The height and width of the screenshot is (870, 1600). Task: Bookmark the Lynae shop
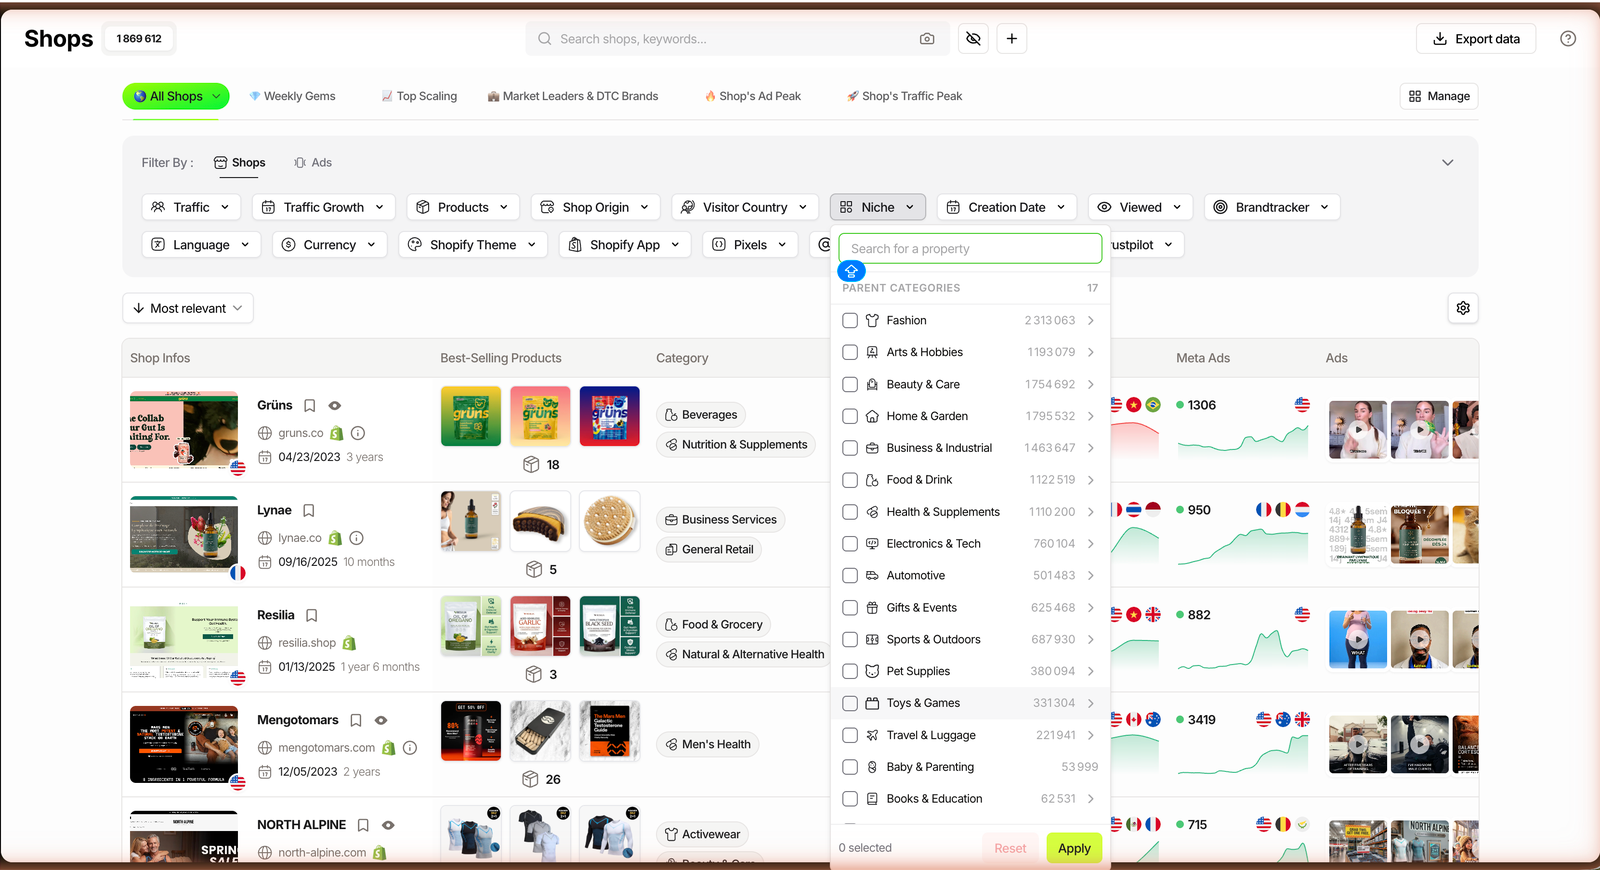(309, 511)
